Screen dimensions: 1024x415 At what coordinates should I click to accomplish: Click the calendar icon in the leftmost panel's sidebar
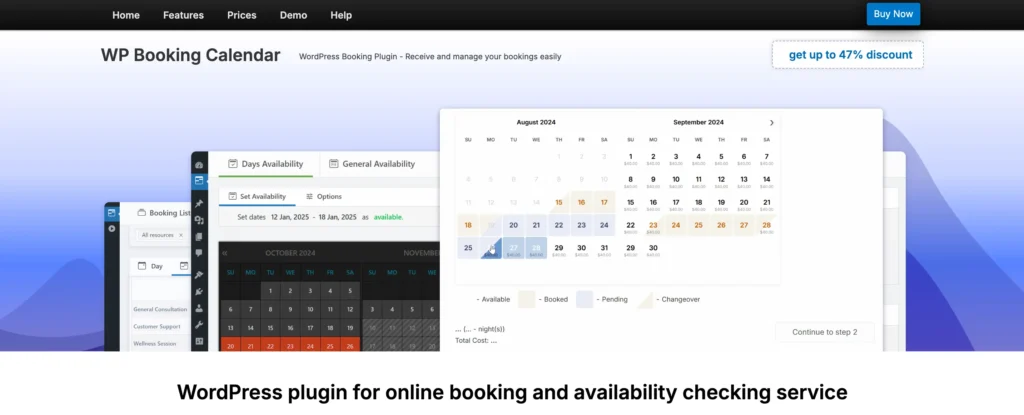[112, 213]
